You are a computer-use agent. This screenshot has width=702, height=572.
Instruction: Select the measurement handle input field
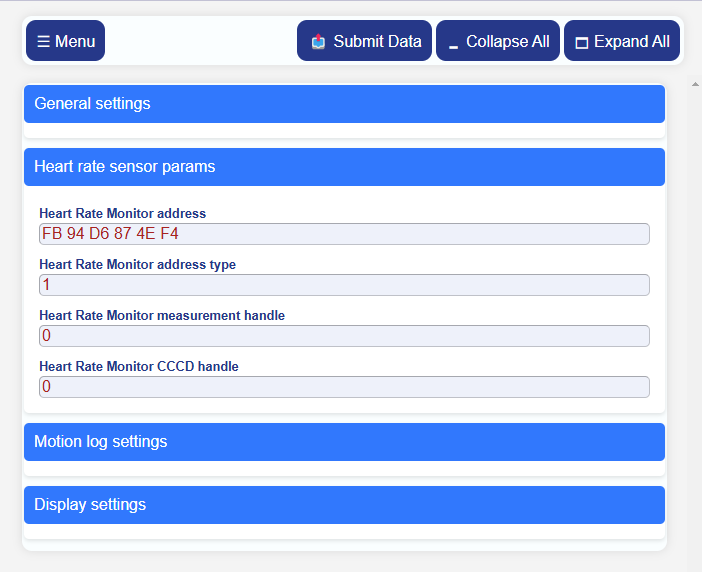pyautogui.click(x=344, y=336)
